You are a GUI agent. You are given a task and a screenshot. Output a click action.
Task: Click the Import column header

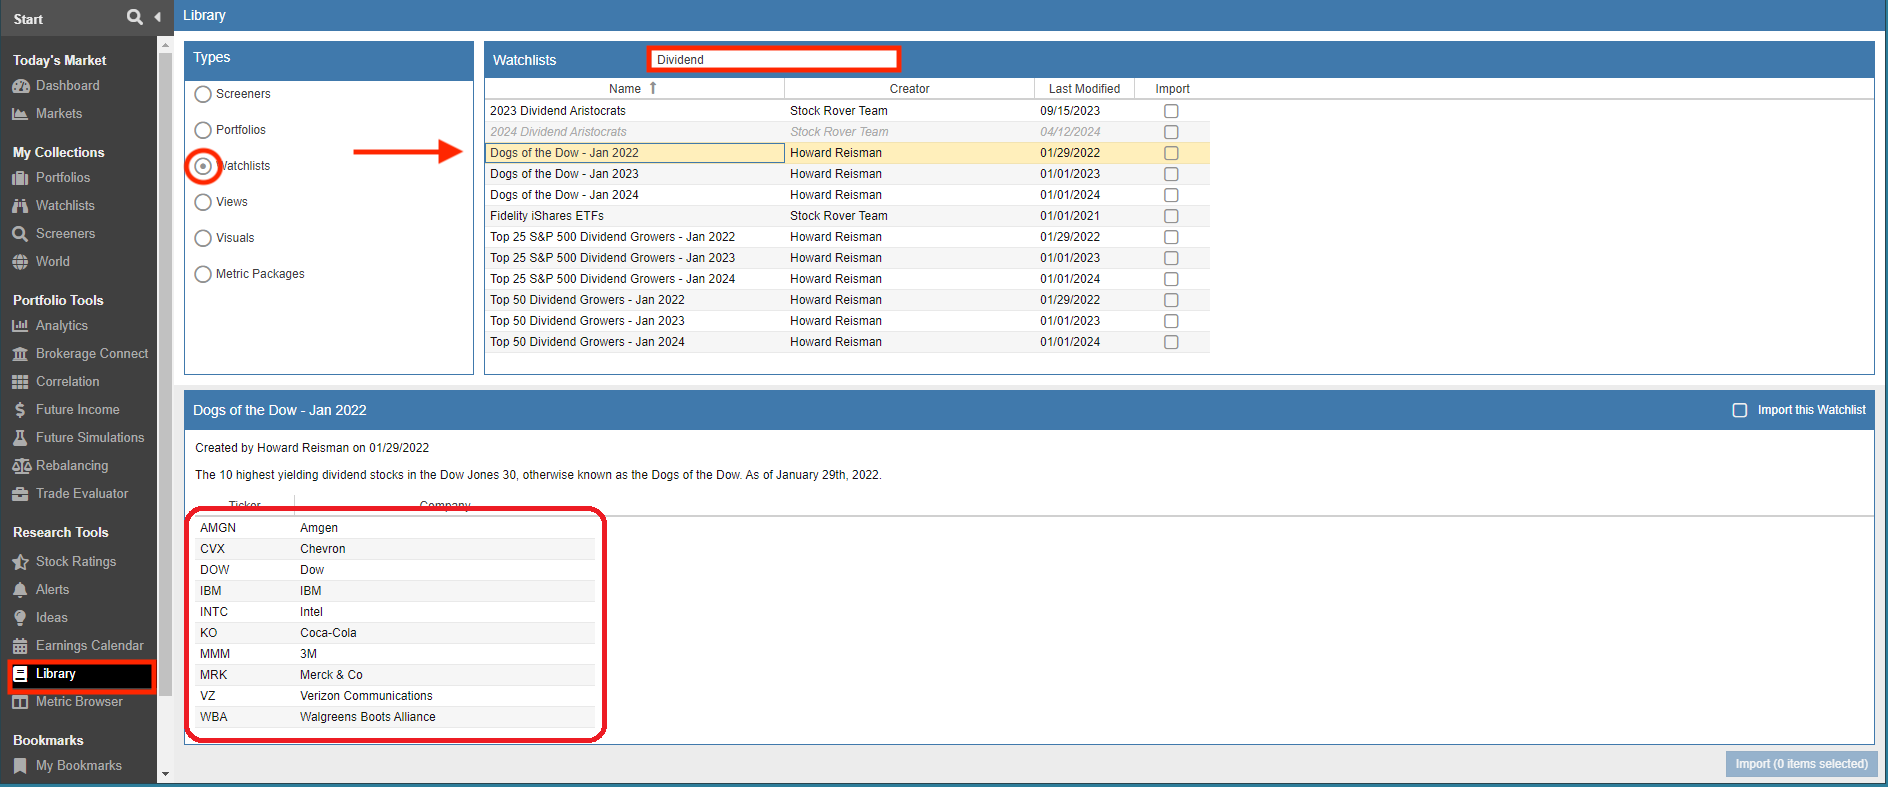1172,89
